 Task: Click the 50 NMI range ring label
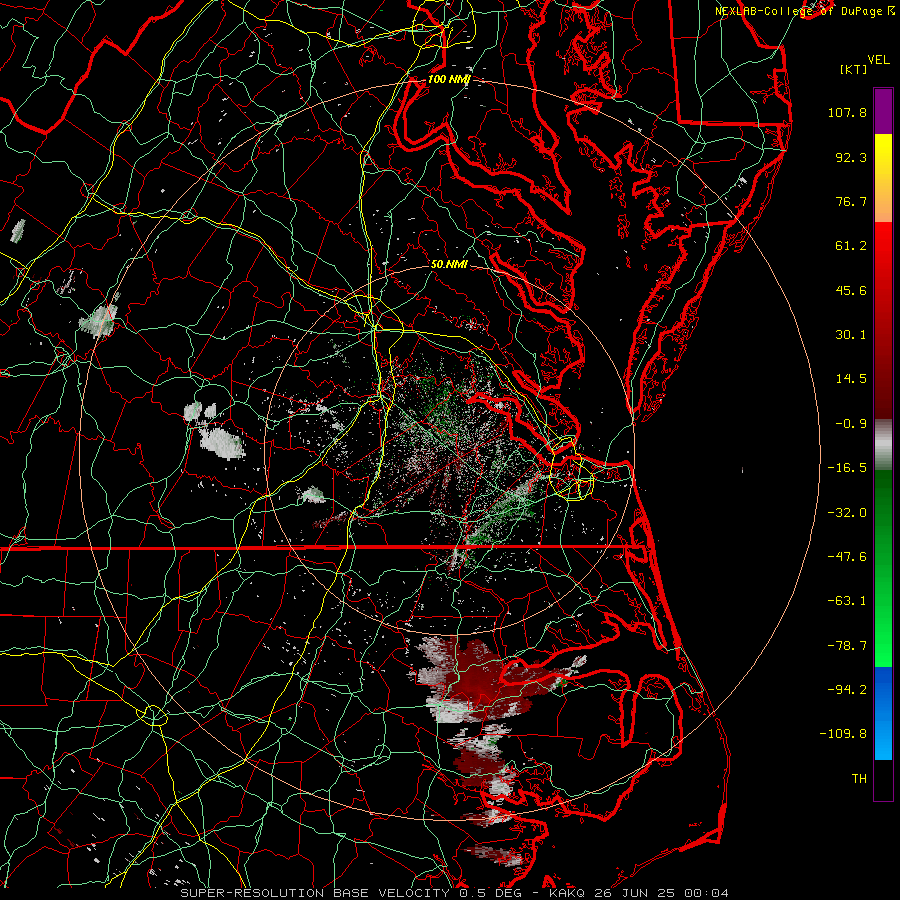pos(449,265)
